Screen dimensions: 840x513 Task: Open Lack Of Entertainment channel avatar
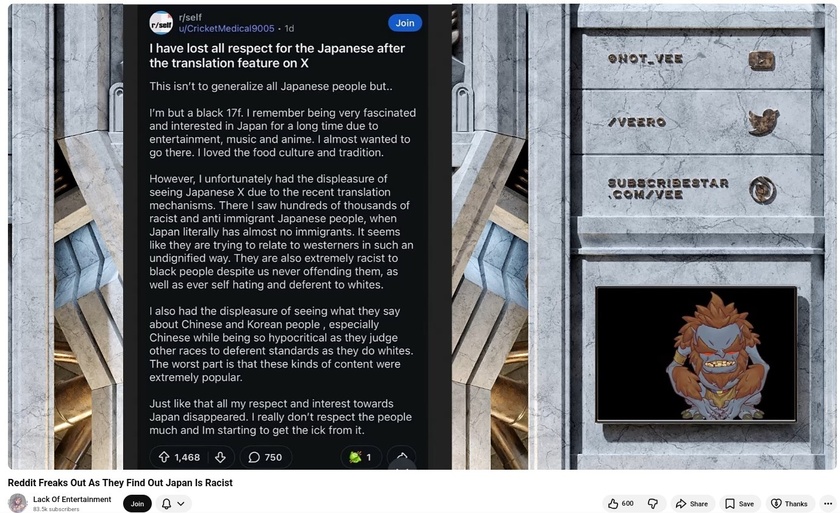click(x=17, y=503)
